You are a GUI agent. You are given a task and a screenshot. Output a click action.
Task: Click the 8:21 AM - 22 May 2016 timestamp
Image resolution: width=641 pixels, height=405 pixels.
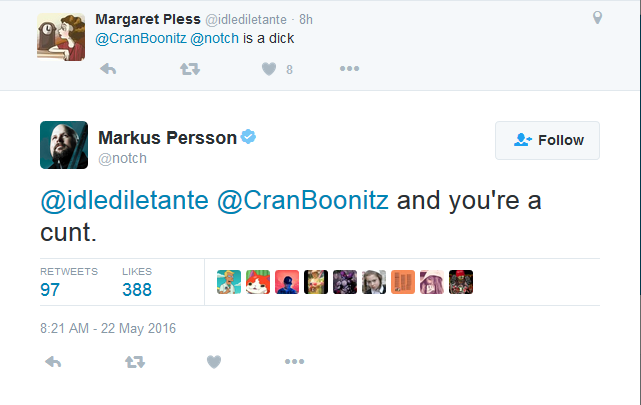pos(108,328)
